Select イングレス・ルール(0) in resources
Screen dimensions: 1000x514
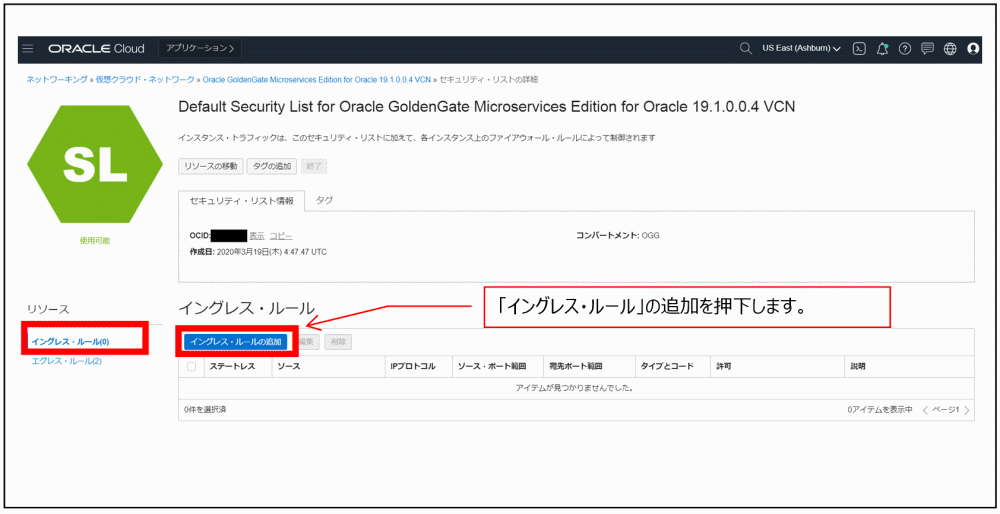70,342
